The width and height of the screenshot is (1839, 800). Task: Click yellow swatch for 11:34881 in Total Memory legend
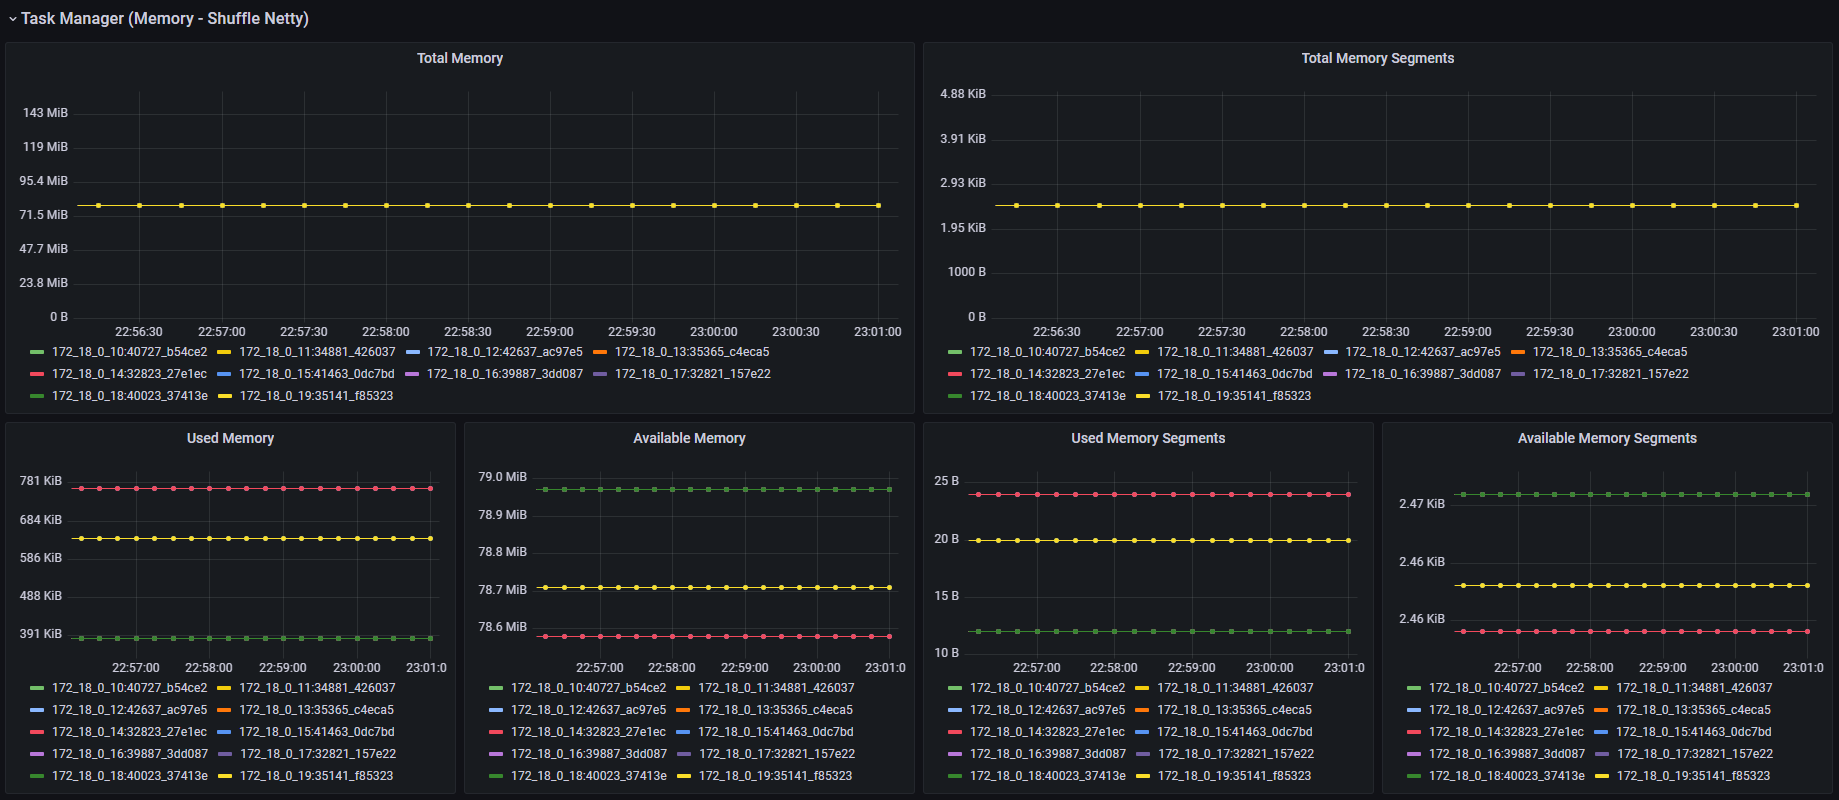coord(224,352)
